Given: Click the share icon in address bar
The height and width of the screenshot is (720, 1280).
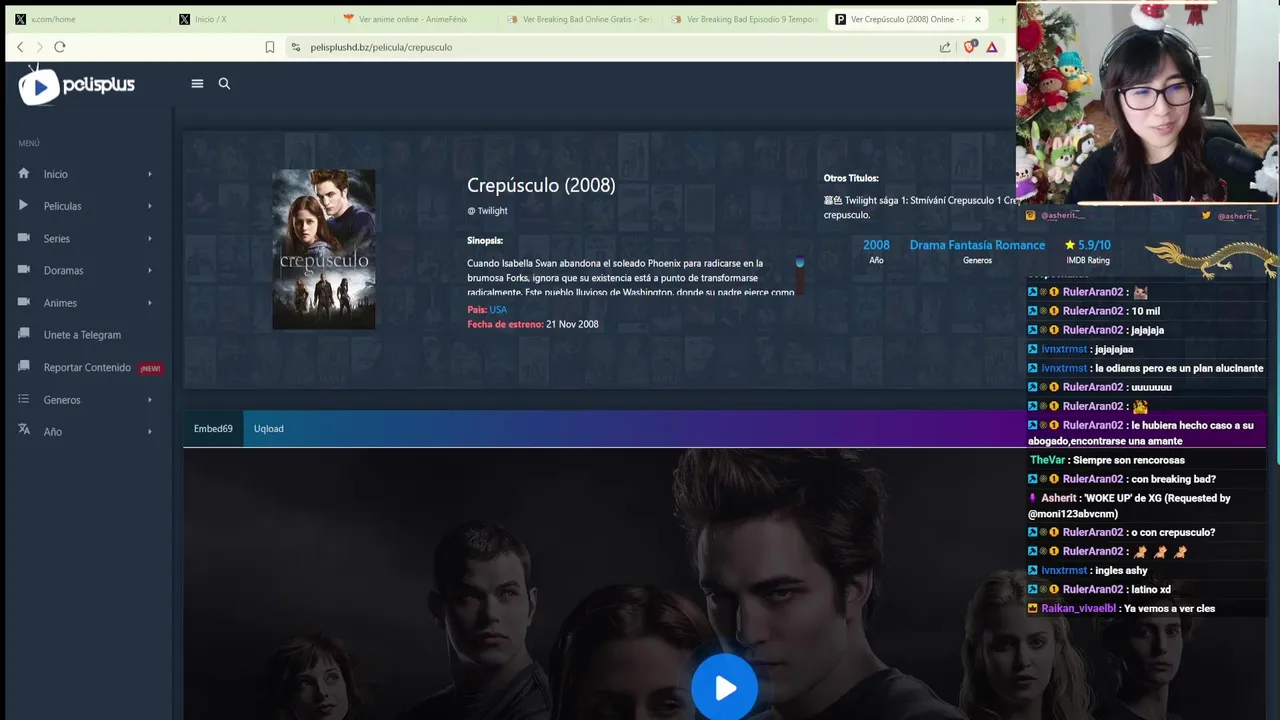Looking at the screenshot, I should [945, 47].
